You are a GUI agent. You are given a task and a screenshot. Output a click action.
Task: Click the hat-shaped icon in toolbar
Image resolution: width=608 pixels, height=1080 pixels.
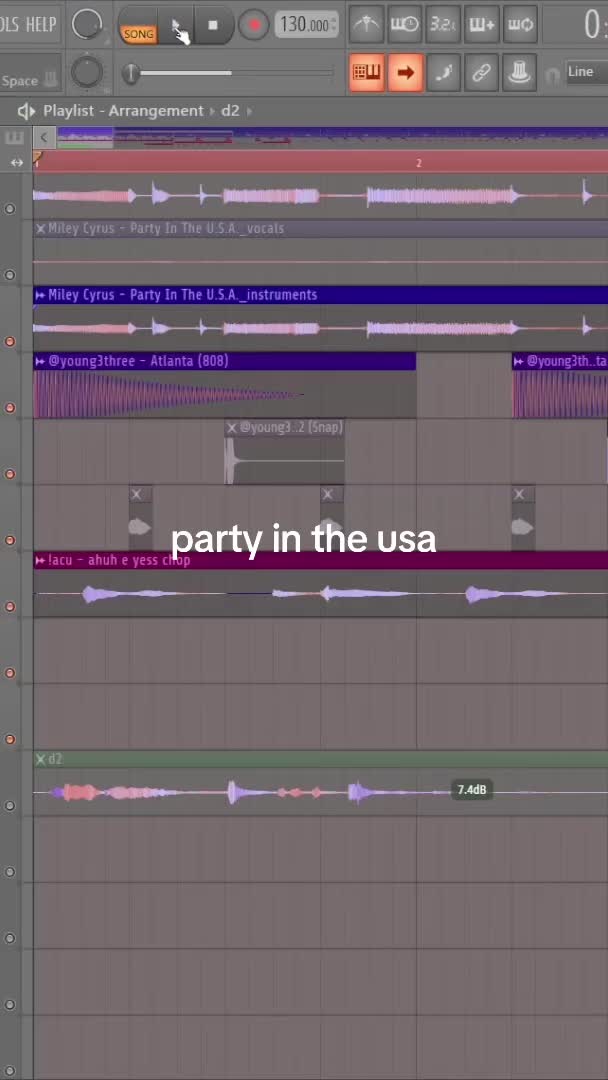click(x=520, y=72)
